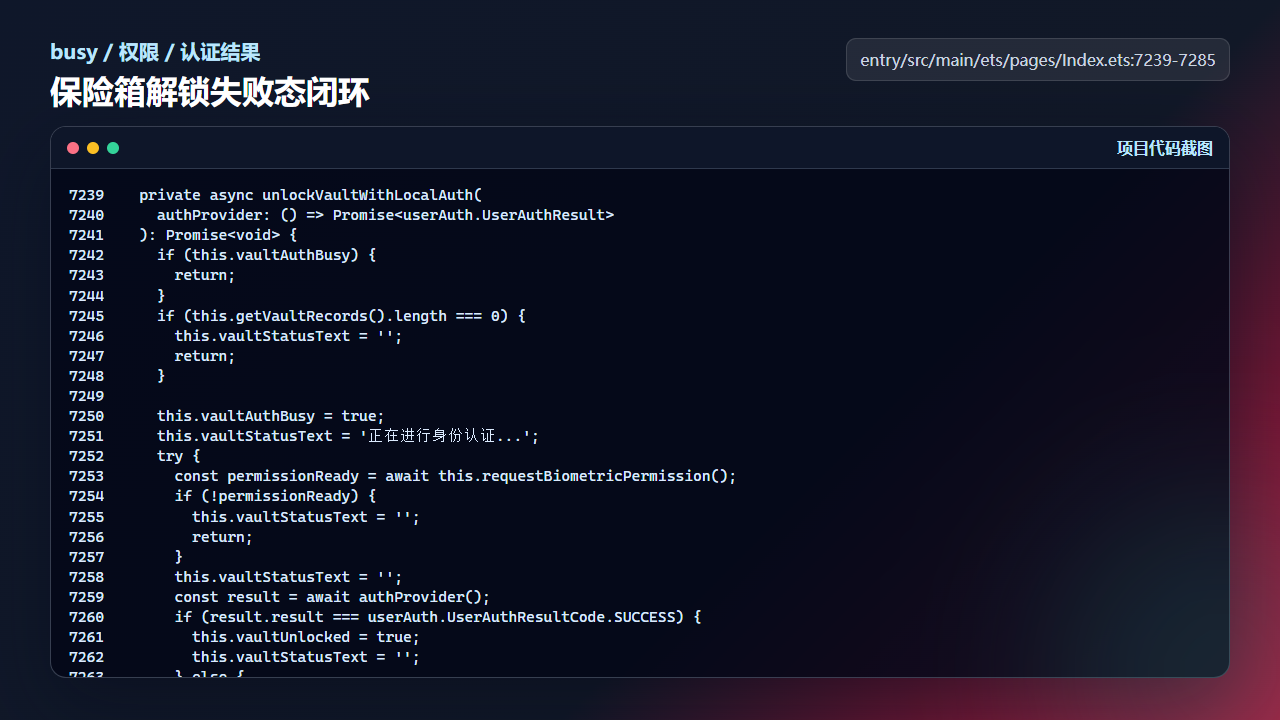The height and width of the screenshot is (720, 1280).
Task: Click the '正在进行身份认证...' status line
Action: pos(348,436)
